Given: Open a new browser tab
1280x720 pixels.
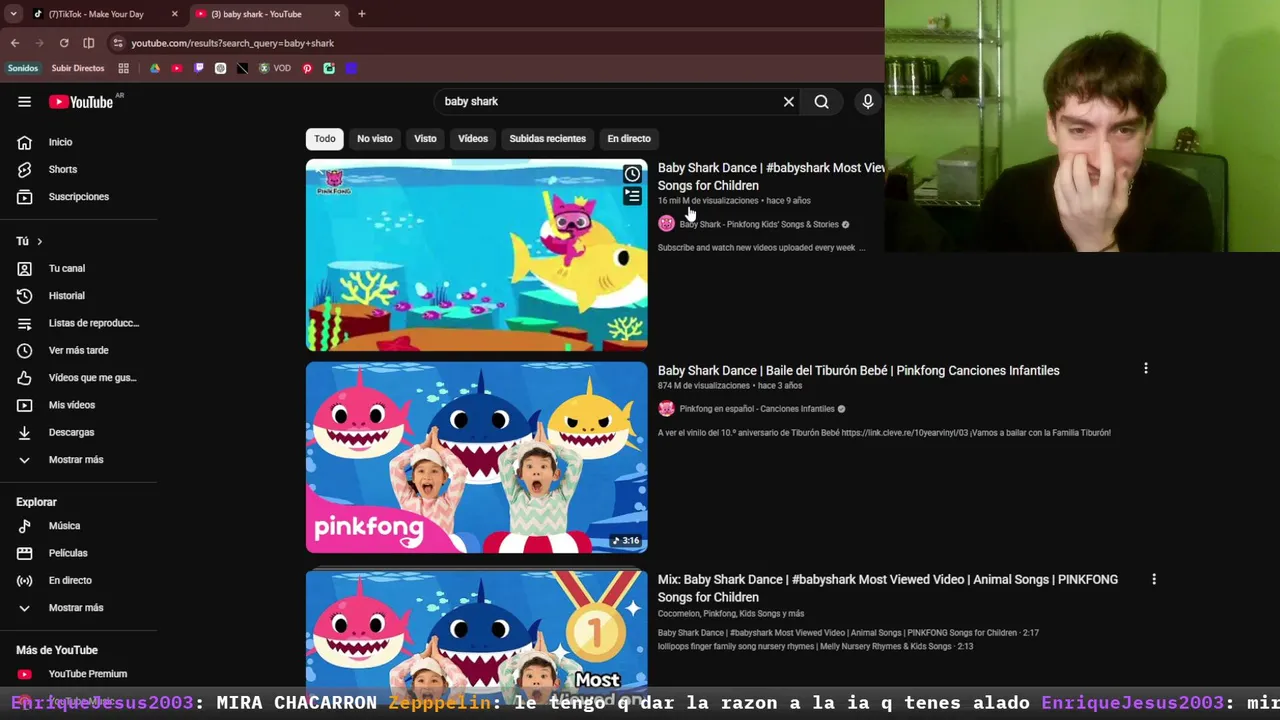Looking at the screenshot, I should [x=362, y=14].
